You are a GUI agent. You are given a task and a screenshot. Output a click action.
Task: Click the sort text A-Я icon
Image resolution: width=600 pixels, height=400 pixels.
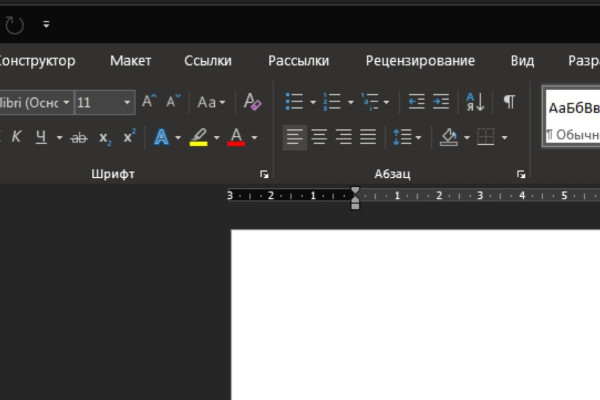click(476, 102)
